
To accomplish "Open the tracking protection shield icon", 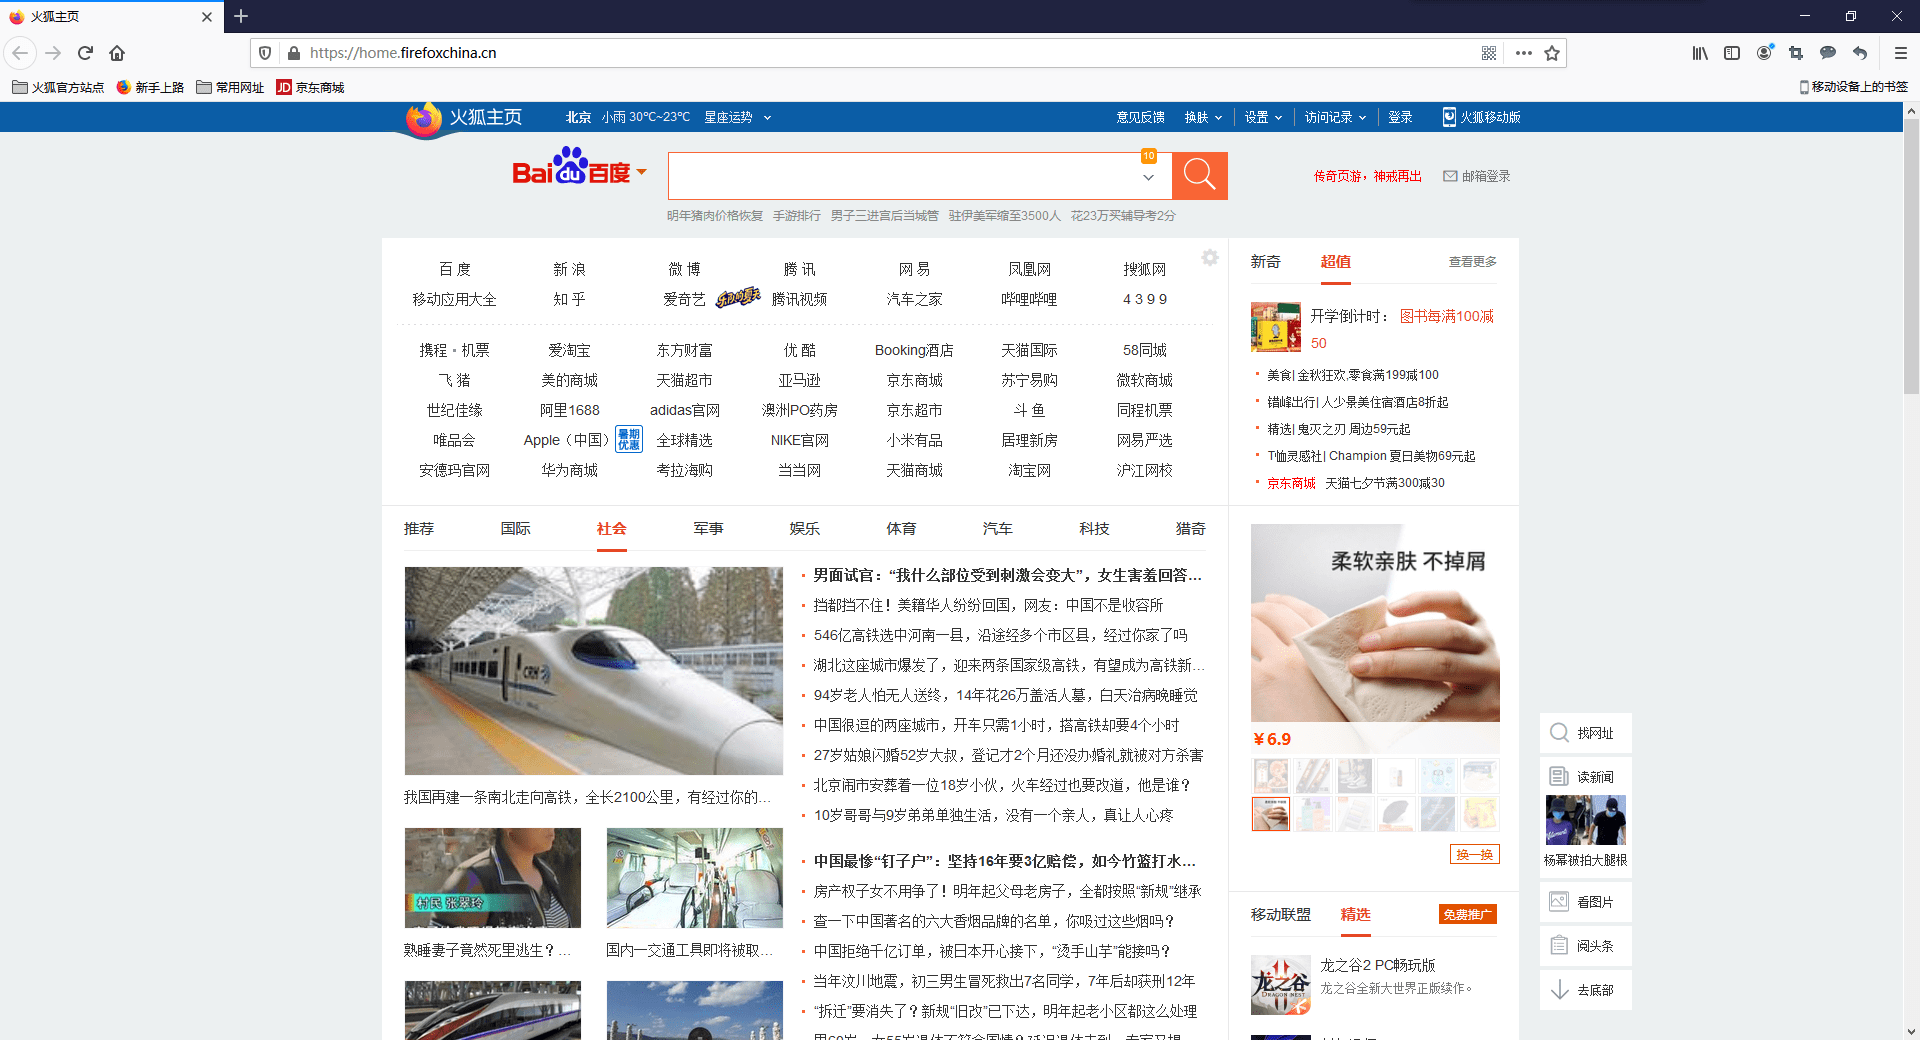I will pyautogui.click(x=265, y=53).
